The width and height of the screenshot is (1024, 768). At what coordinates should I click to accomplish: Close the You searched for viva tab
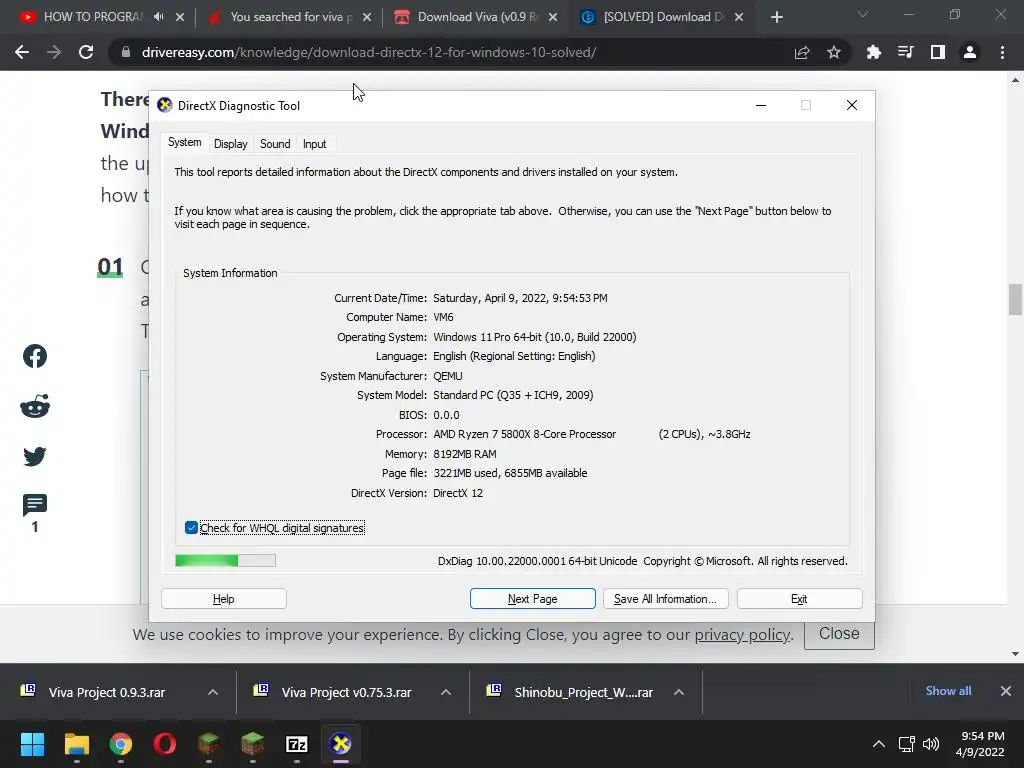[x=367, y=17]
